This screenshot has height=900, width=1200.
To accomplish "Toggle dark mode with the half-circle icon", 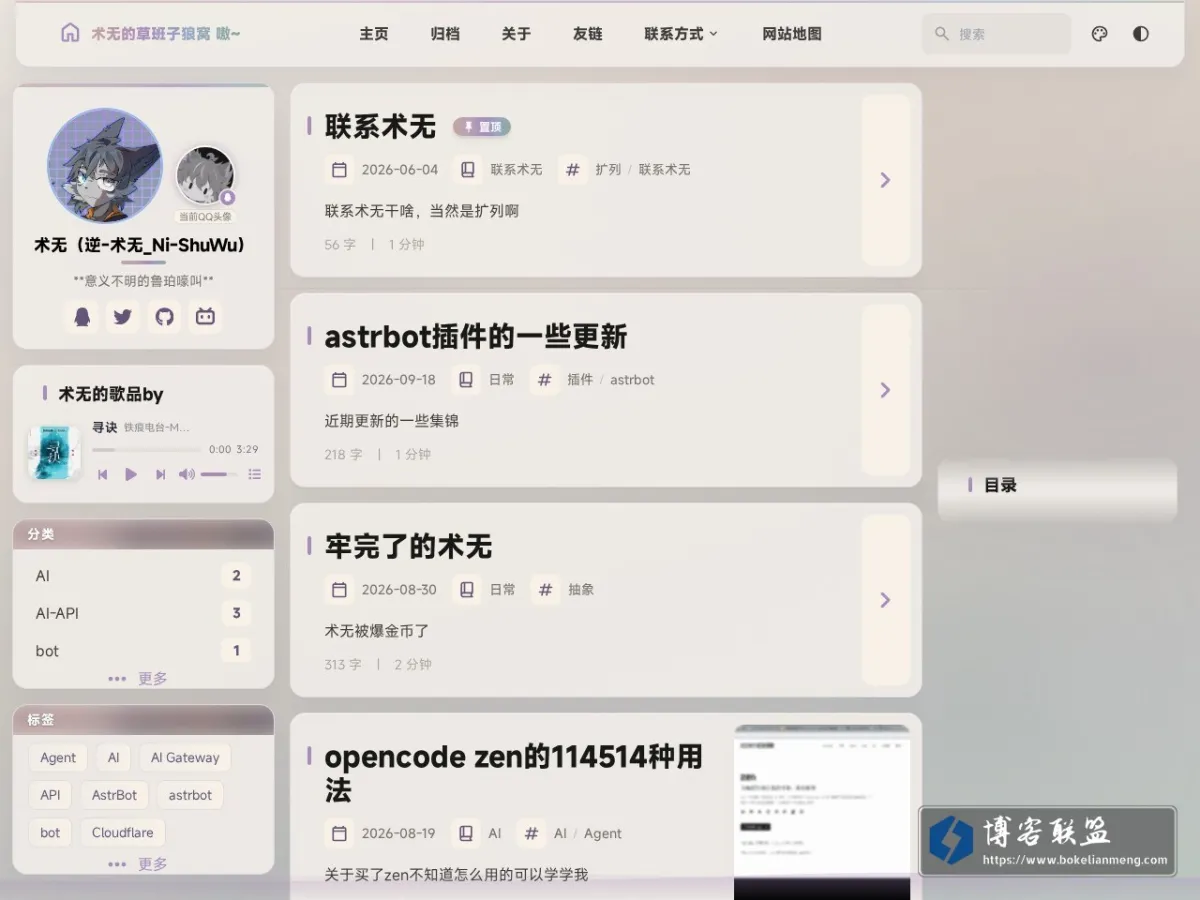I will pyautogui.click(x=1141, y=34).
